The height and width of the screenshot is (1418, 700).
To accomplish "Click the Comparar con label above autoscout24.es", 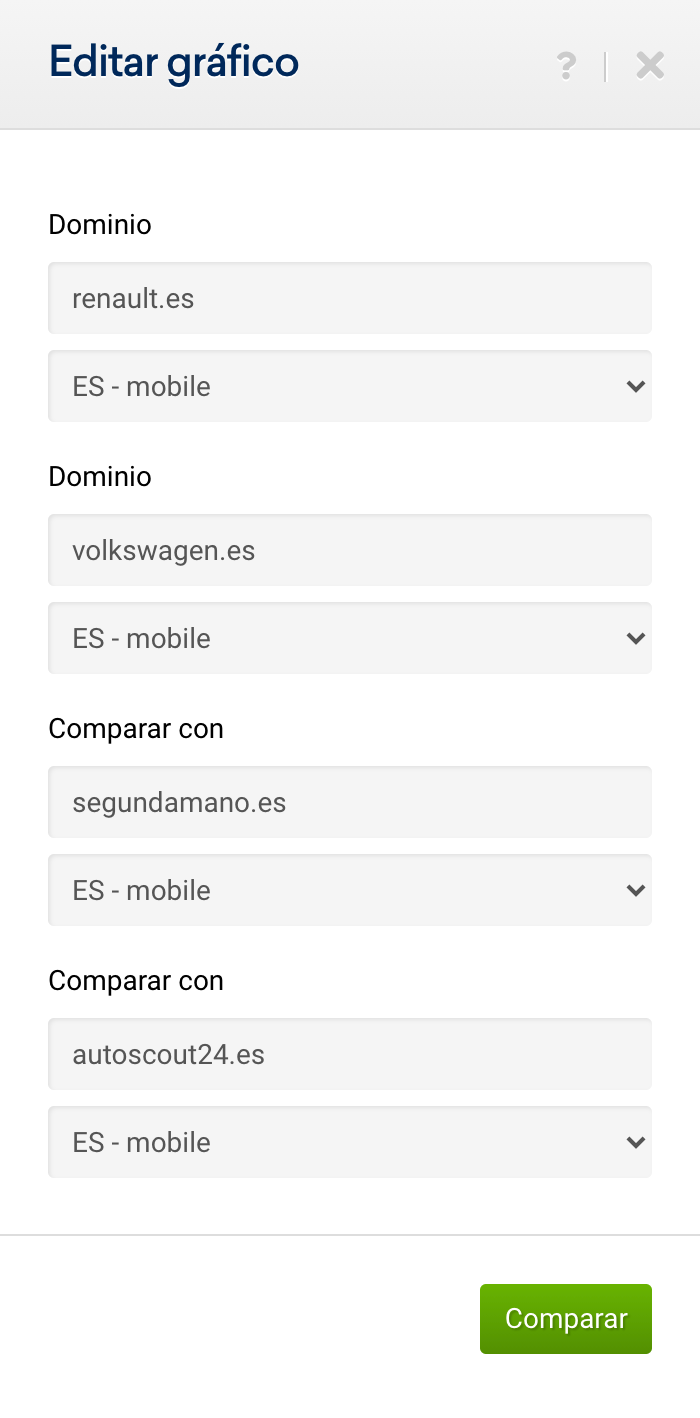I will click(136, 981).
